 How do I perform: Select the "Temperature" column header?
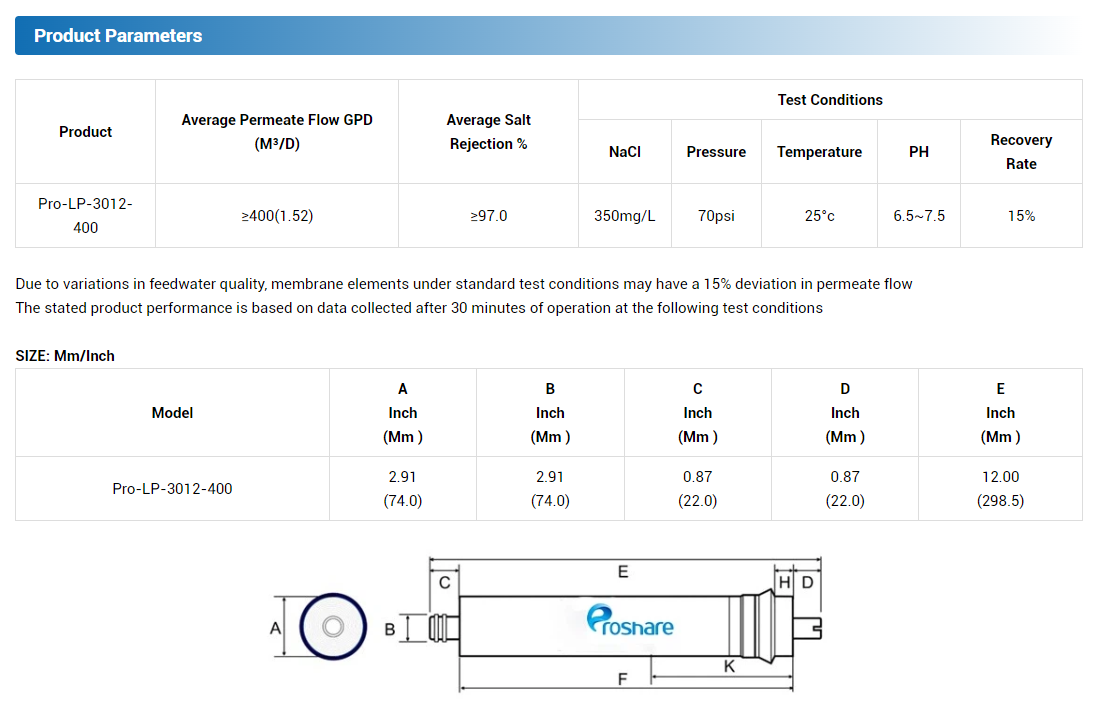[x=819, y=152]
